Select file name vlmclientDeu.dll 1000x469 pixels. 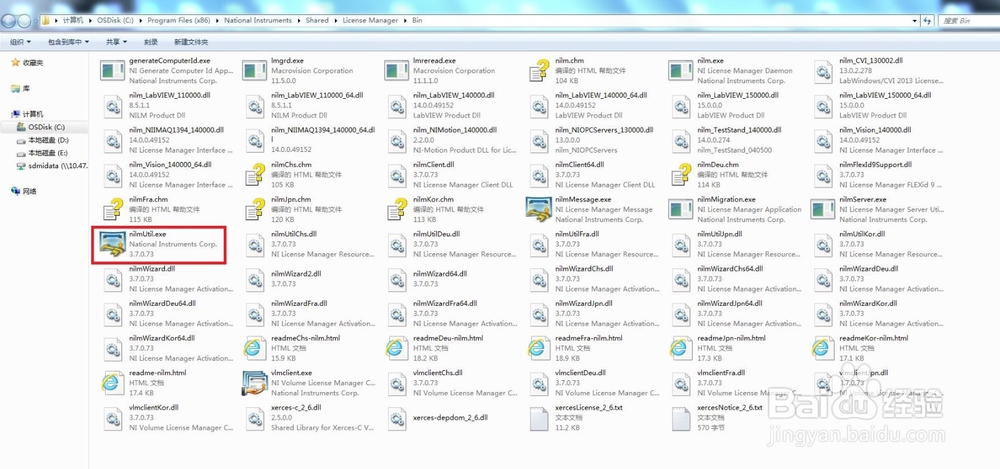[580, 373]
